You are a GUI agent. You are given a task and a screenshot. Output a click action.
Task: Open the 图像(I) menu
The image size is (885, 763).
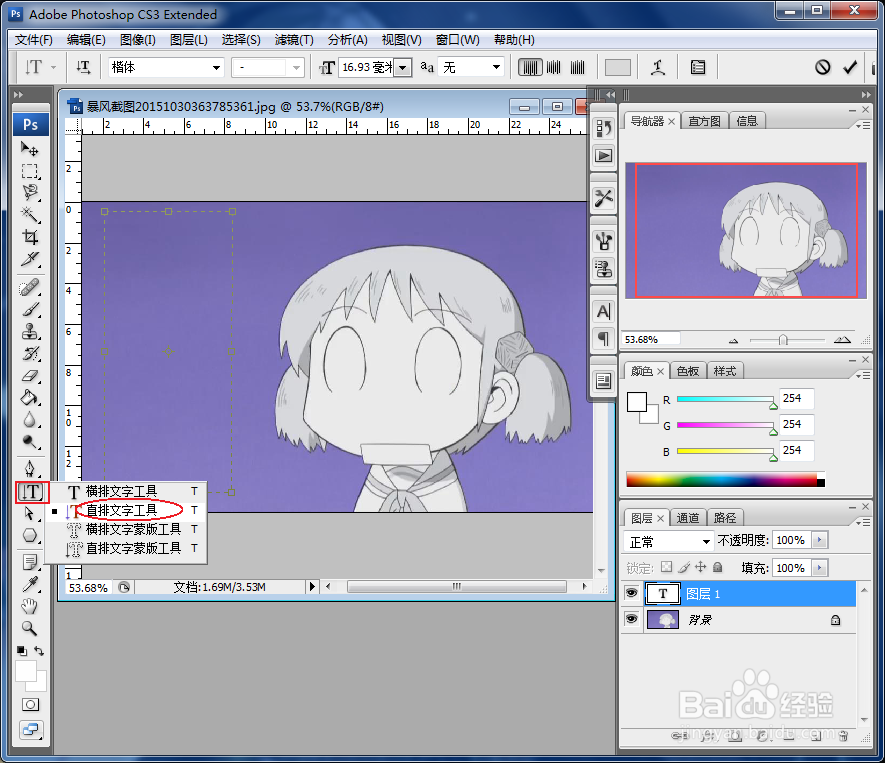coord(138,40)
